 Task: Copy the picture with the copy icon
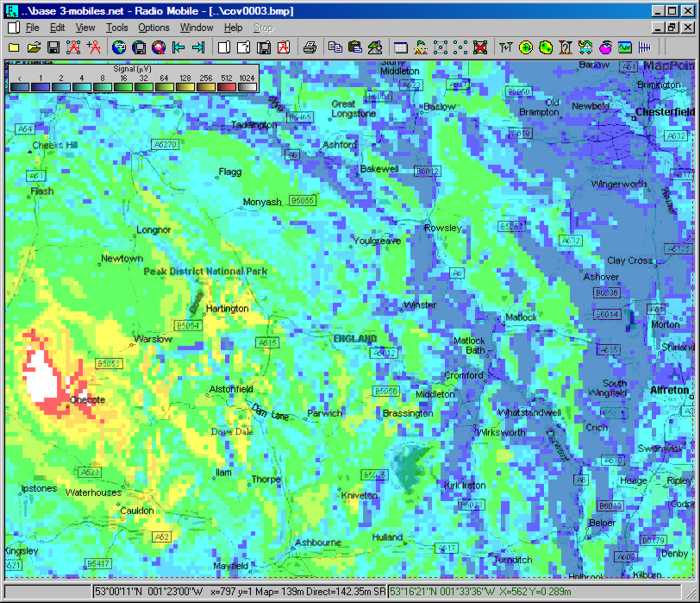click(335, 47)
